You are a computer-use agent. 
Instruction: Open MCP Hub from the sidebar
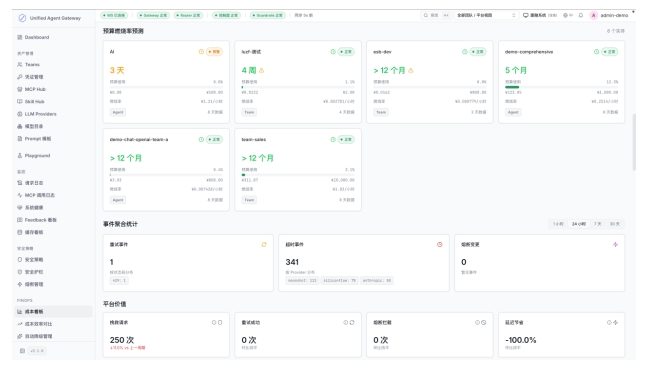pos(54,89)
